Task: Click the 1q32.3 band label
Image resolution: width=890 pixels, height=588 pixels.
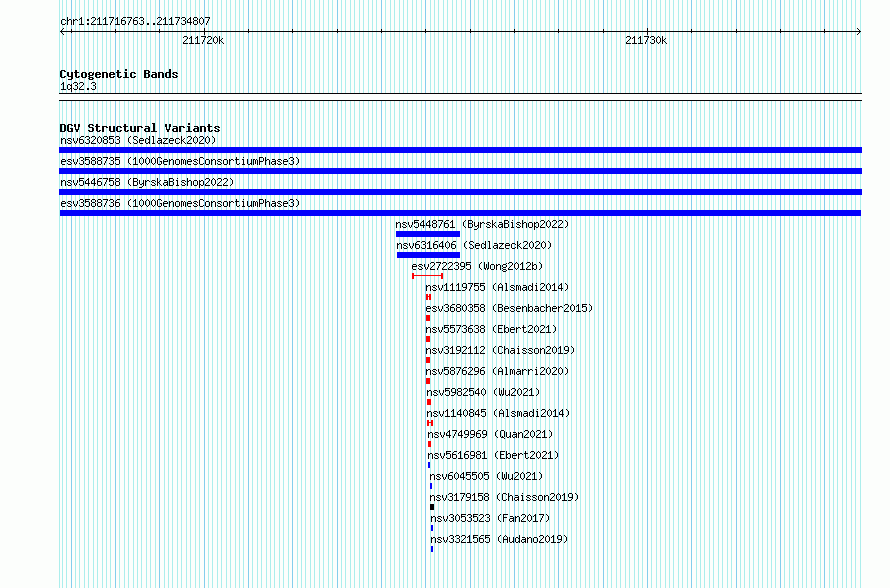Action: click(78, 87)
